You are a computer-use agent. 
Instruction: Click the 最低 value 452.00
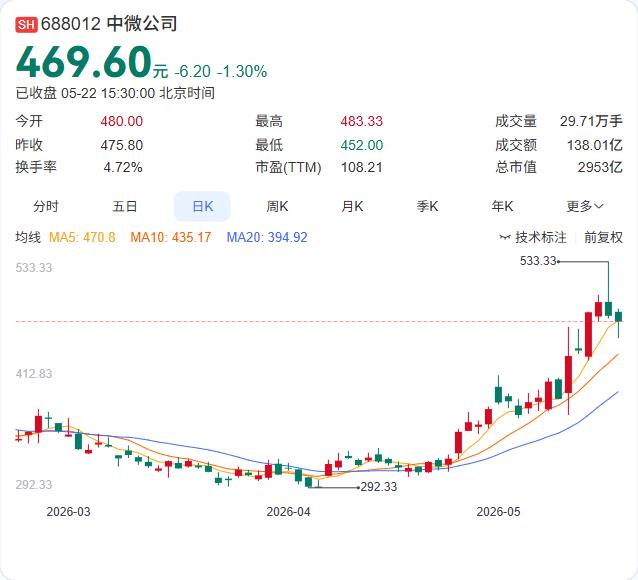point(362,145)
